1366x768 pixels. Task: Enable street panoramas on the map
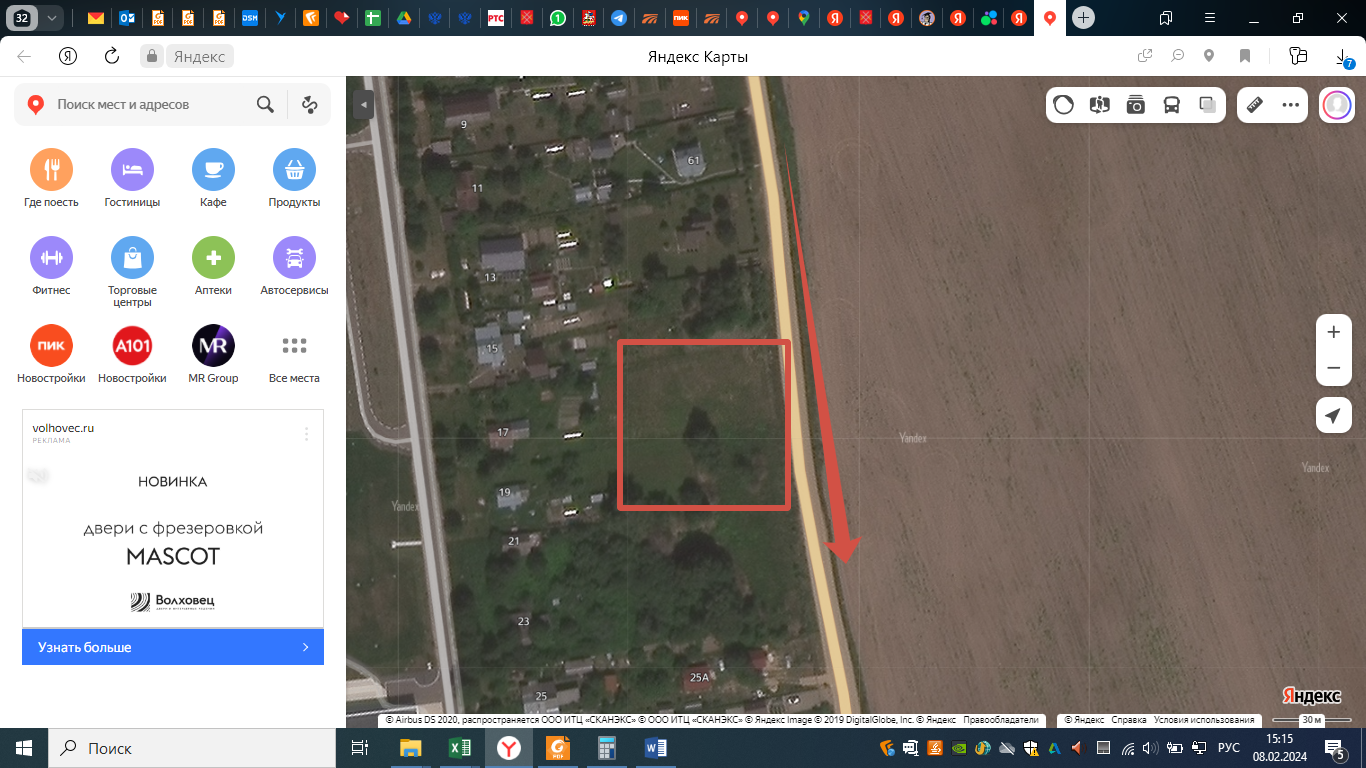[1100, 105]
